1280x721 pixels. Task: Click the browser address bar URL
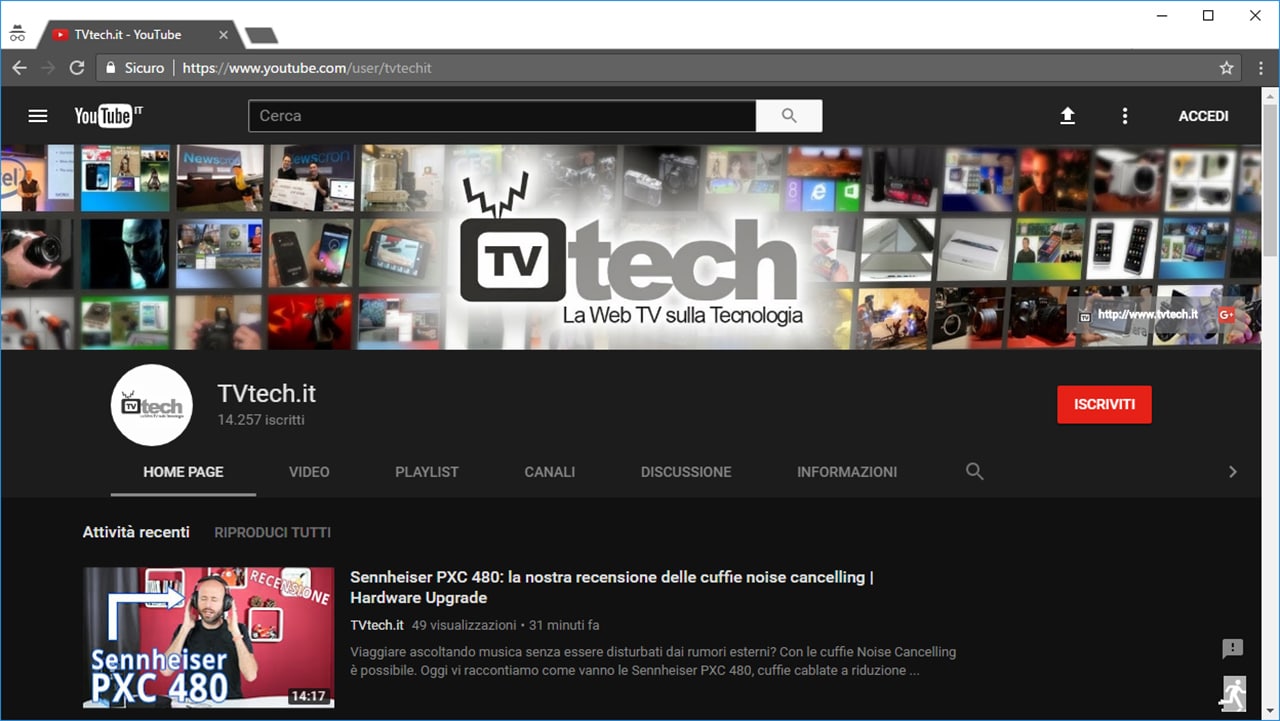coord(307,68)
